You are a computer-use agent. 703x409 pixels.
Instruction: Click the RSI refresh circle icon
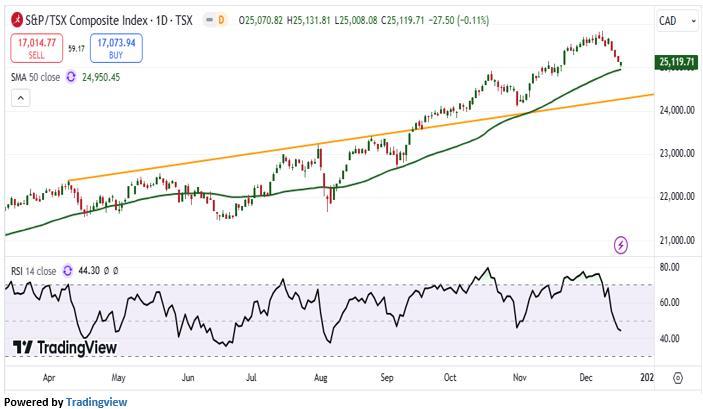pyautogui.click(x=67, y=271)
